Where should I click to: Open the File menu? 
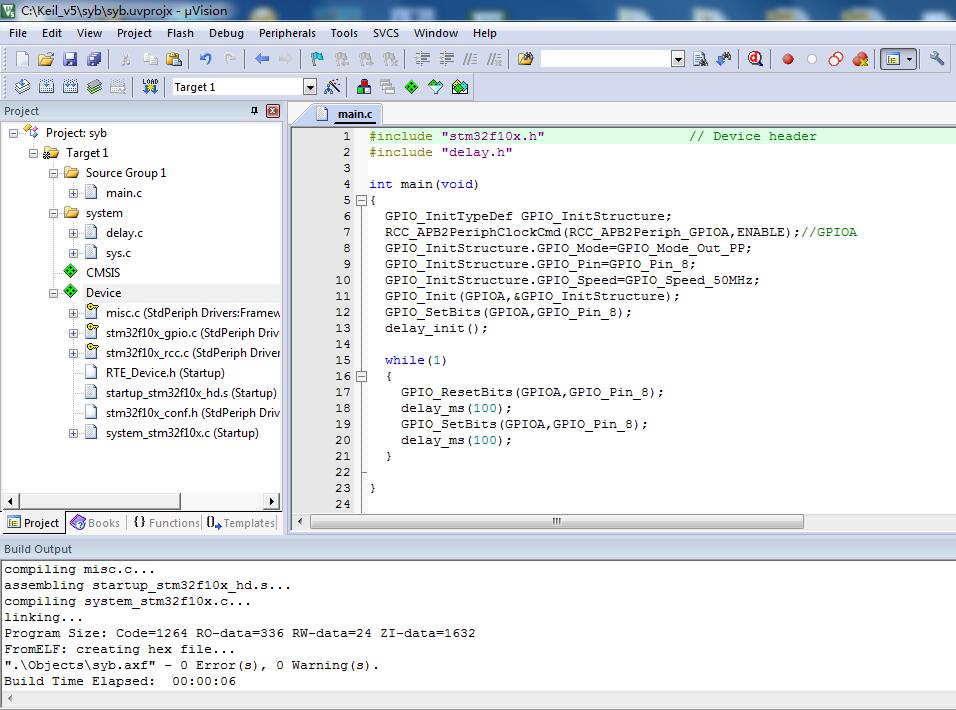point(18,33)
